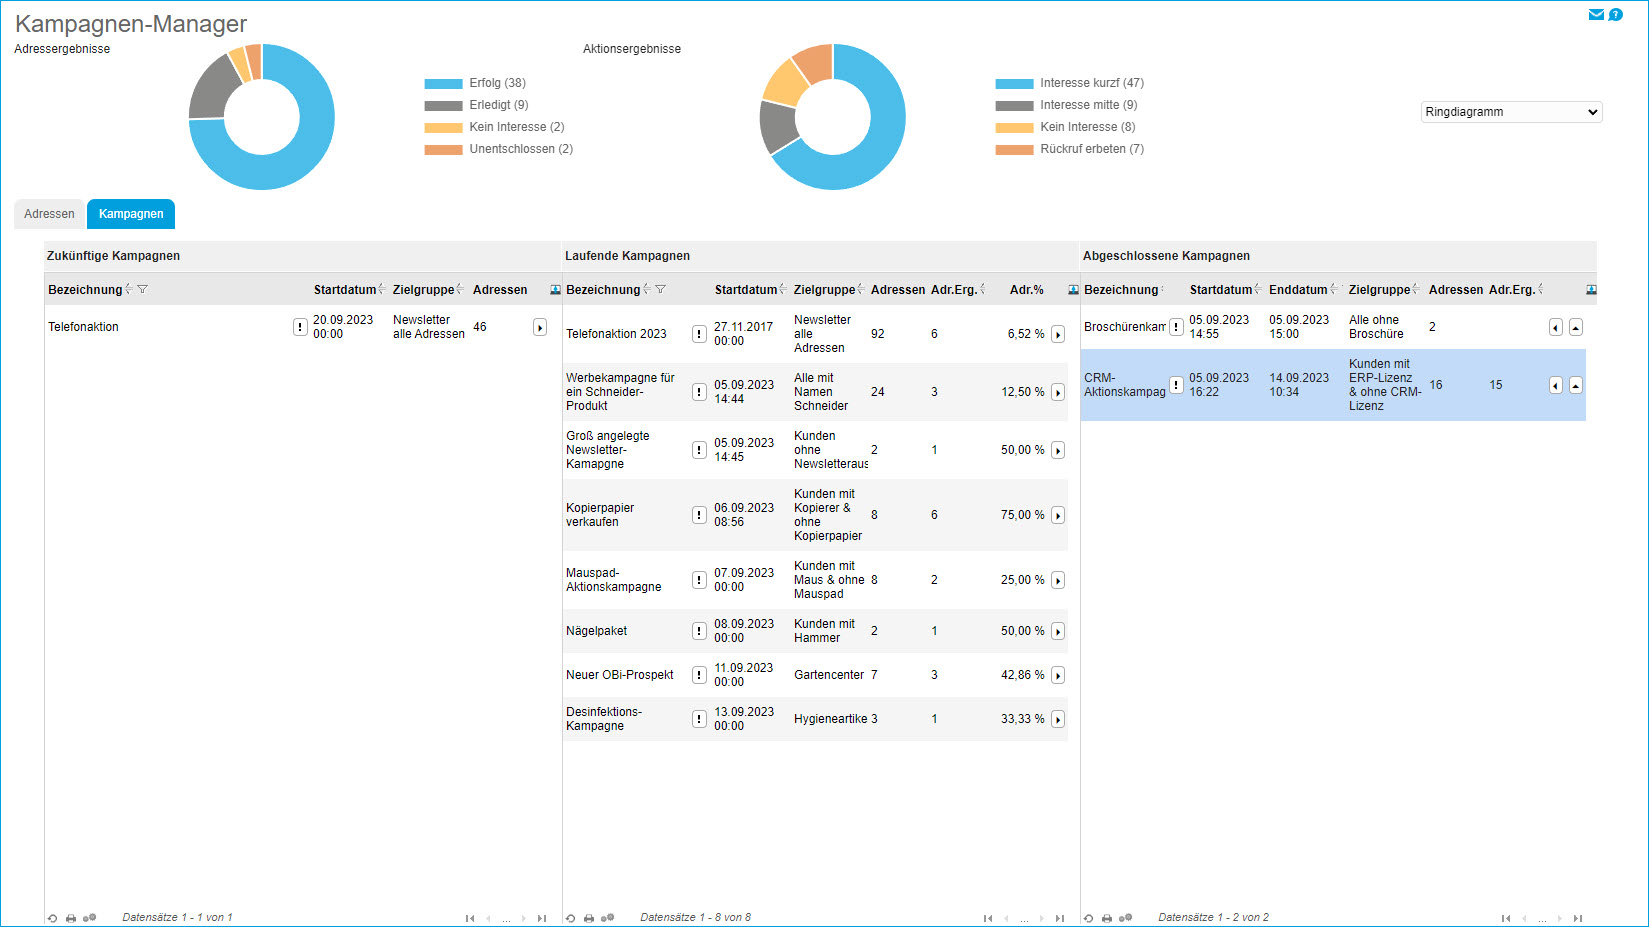Open the Ringdiagramm chart type dropdown

(1511, 112)
